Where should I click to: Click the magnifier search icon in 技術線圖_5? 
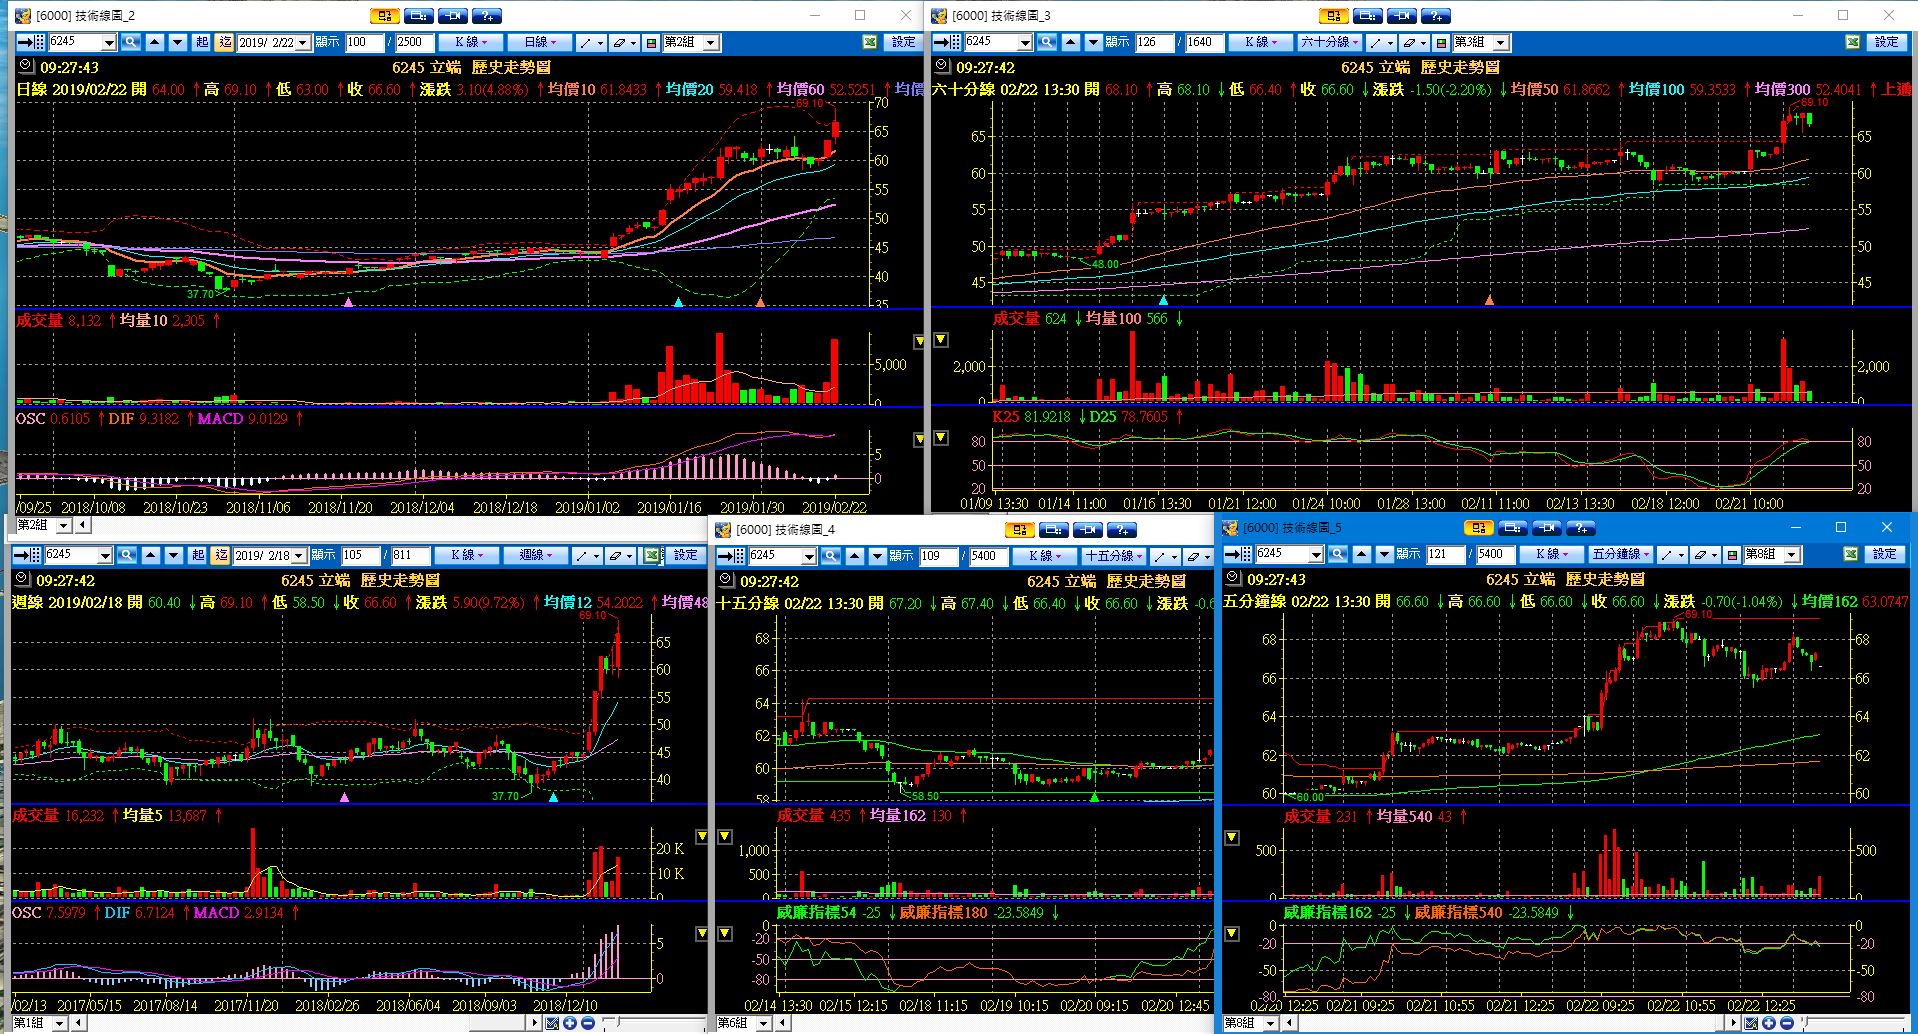pyautogui.click(x=1337, y=554)
